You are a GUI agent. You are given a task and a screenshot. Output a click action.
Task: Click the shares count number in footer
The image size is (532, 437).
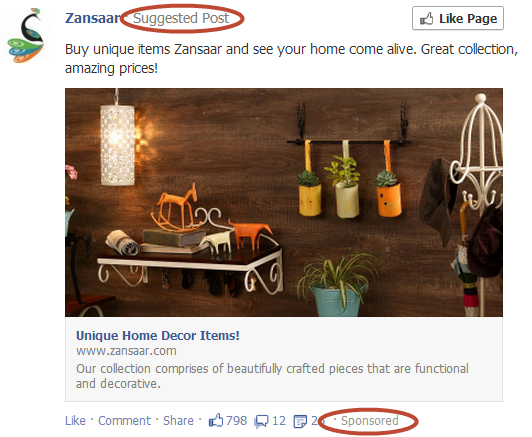pyautogui.click(x=317, y=421)
